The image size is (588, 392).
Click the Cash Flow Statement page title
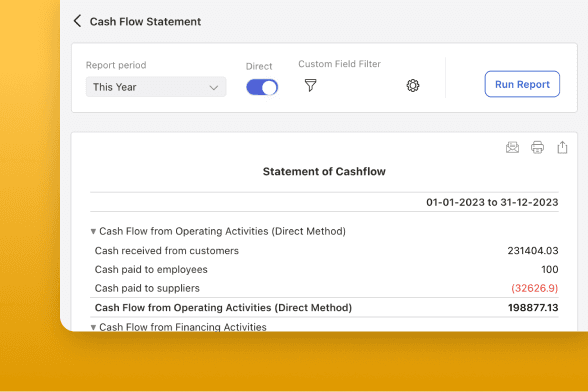(x=145, y=22)
